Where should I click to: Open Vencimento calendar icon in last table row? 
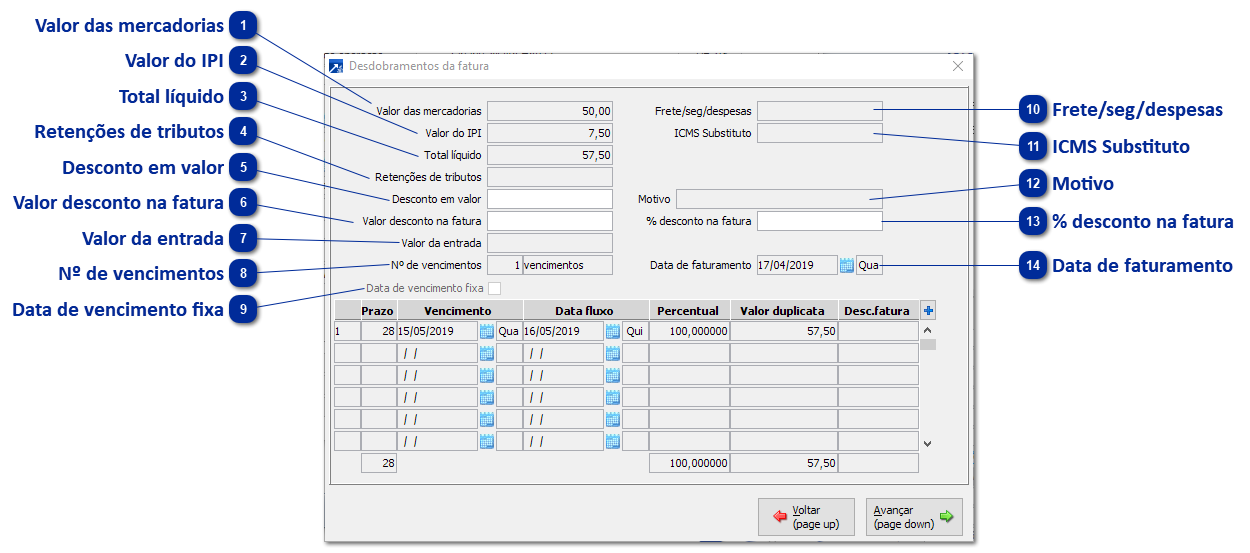pyautogui.click(x=487, y=441)
